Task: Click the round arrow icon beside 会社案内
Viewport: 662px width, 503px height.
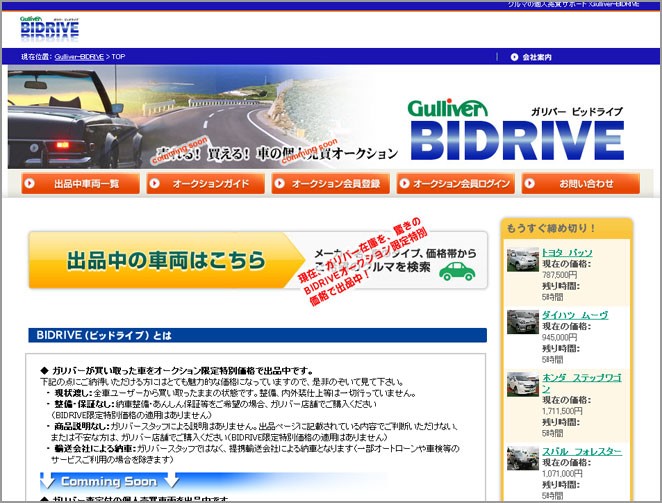Action: pyautogui.click(x=514, y=57)
